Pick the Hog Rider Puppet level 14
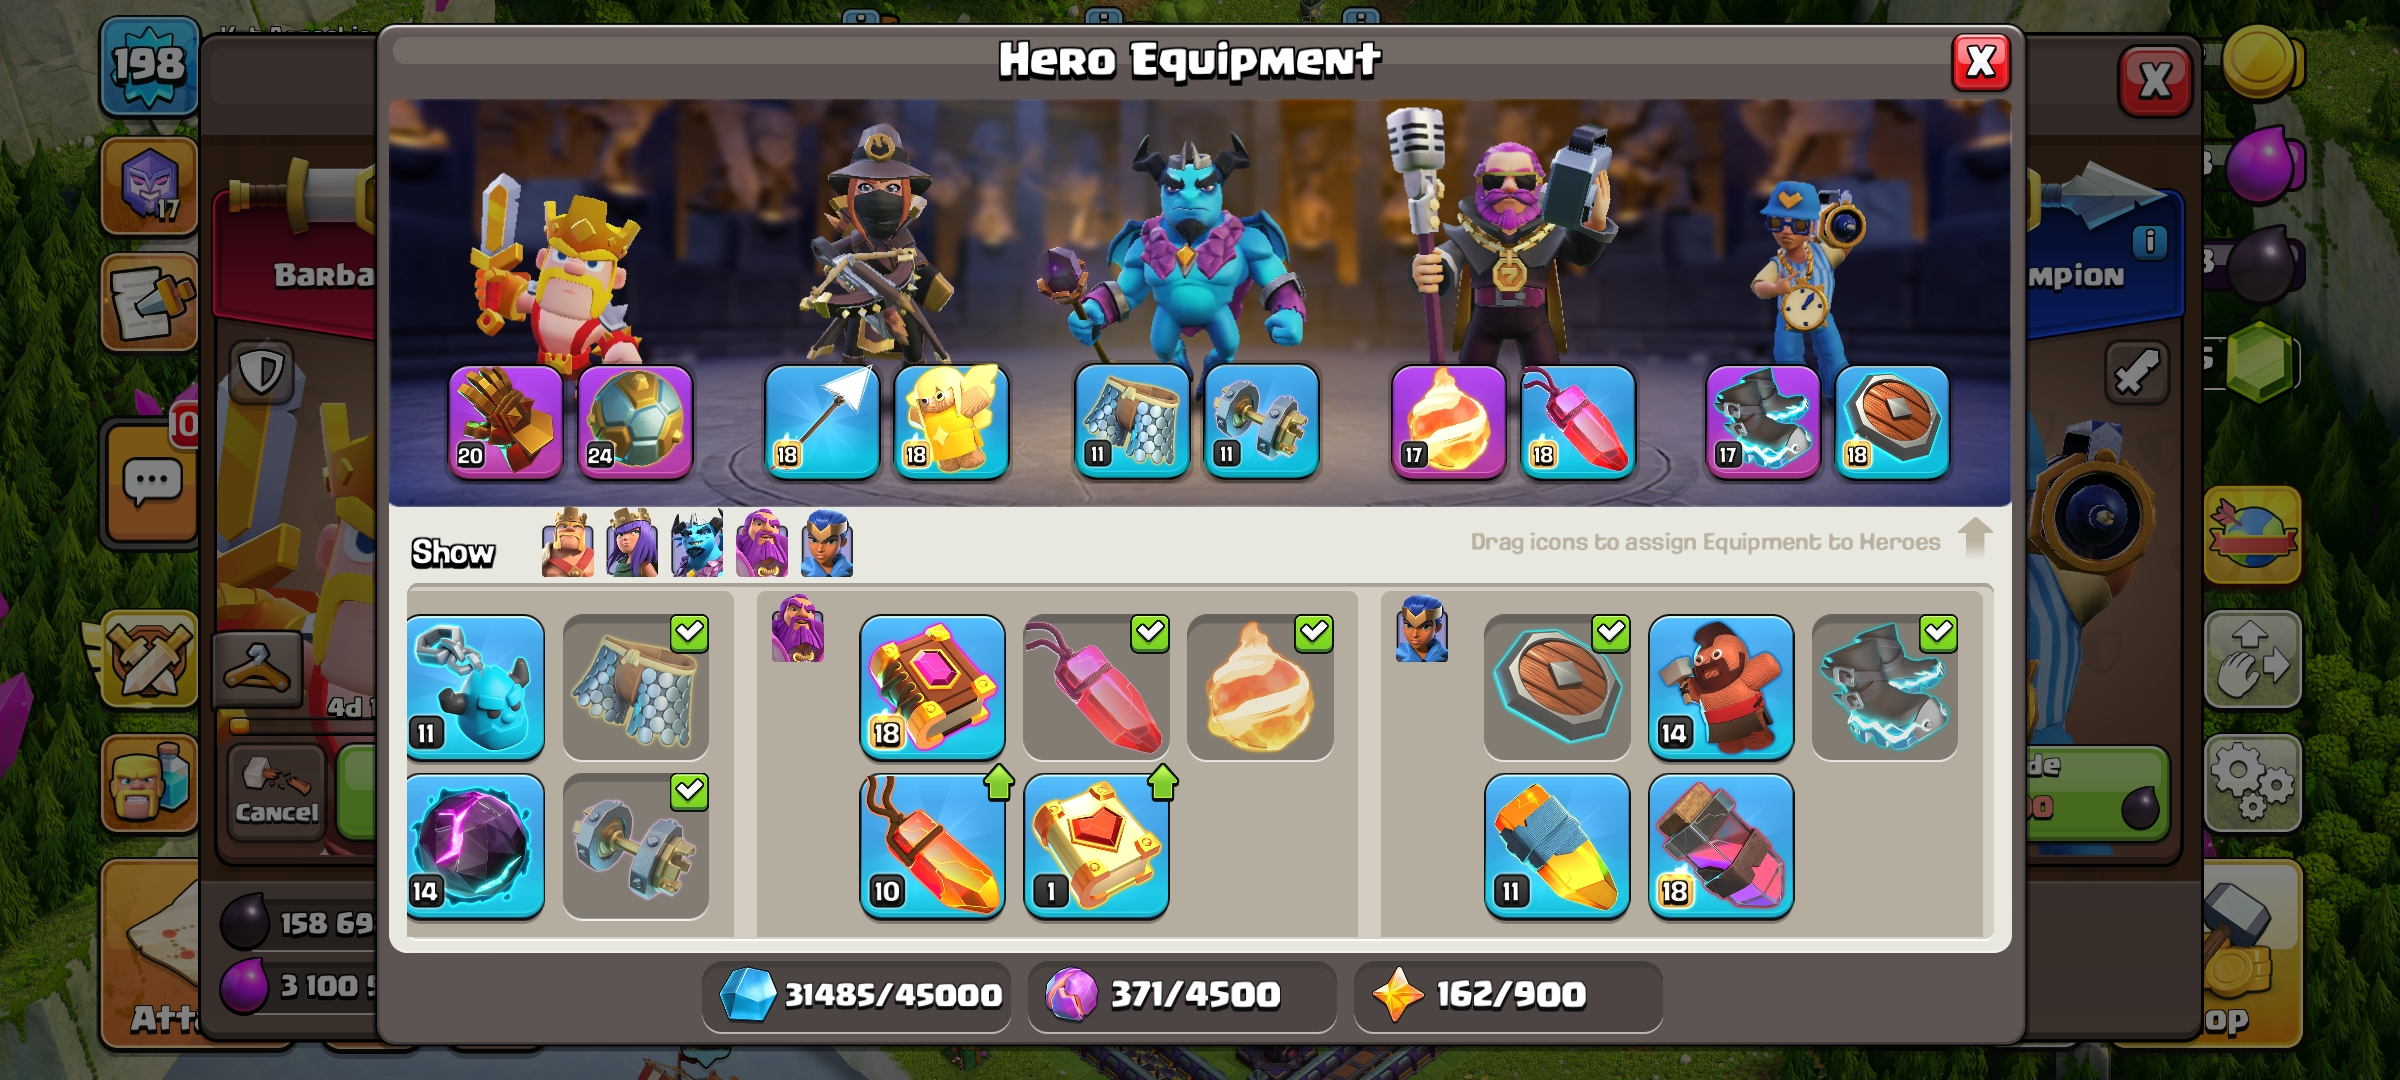 coord(1721,687)
